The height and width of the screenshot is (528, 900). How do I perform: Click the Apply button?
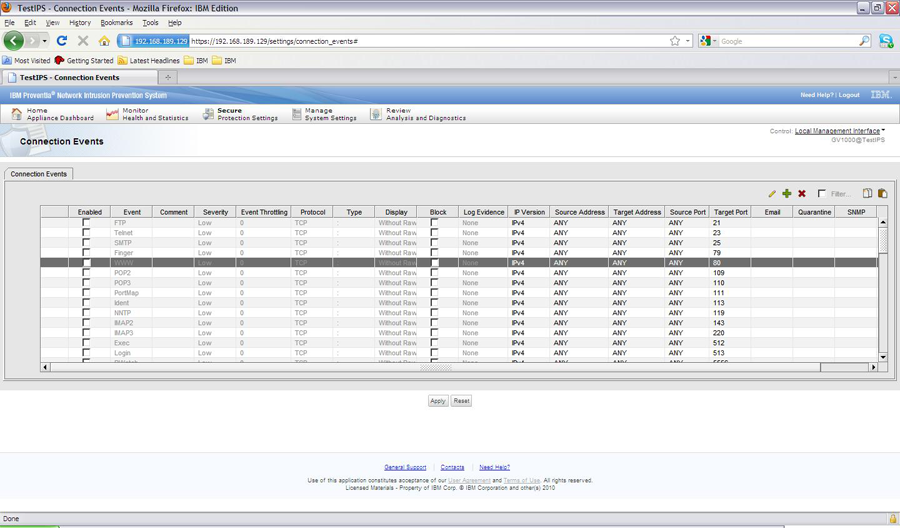pyautogui.click(x=438, y=401)
